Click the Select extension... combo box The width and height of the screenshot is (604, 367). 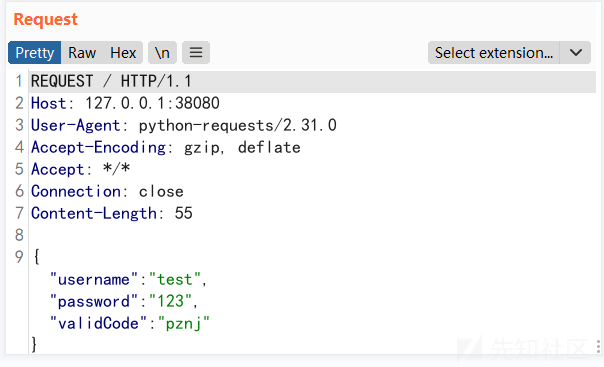click(494, 52)
